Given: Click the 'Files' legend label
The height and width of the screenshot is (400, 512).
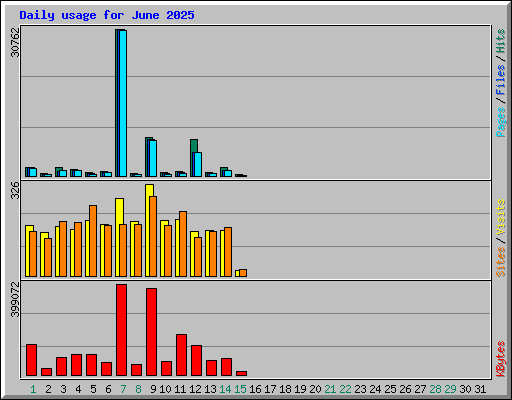Looking at the screenshot, I should [501, 80].
